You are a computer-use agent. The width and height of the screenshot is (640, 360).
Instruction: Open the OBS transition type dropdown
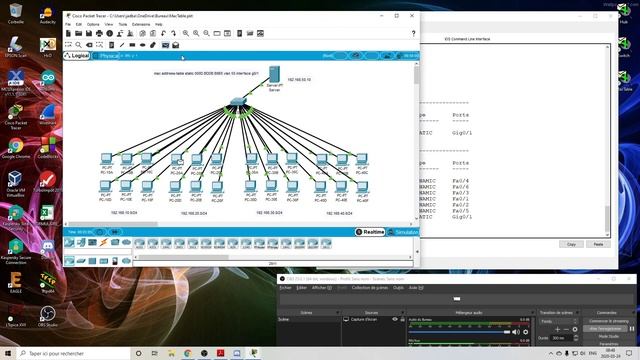[x=559, y=322]
